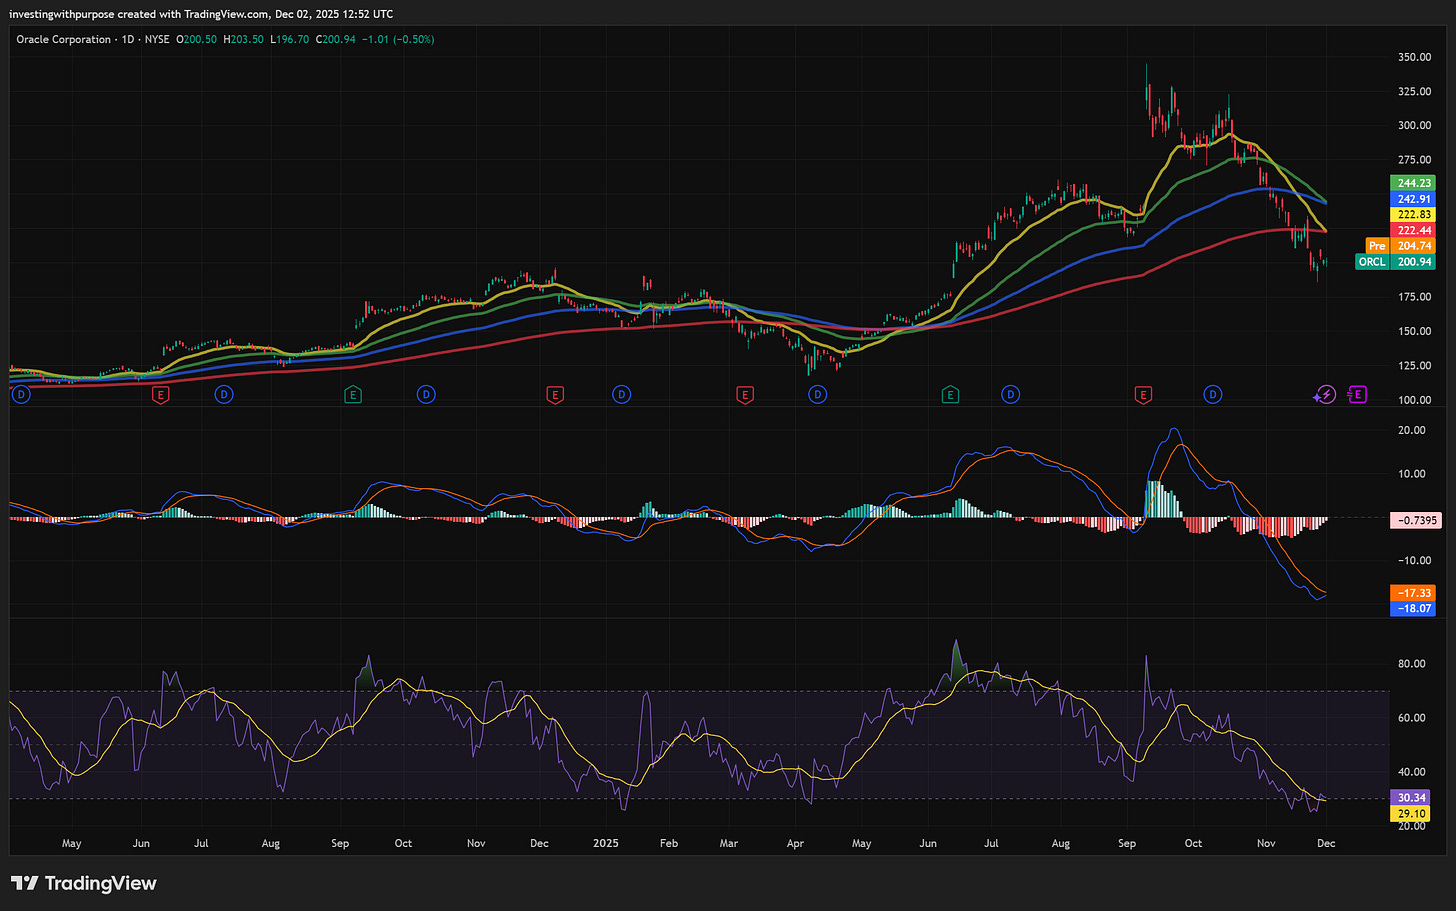This screenshot has width=1456, height=911.
Task: Click the high price H203.50
Action: pos(243,40)
